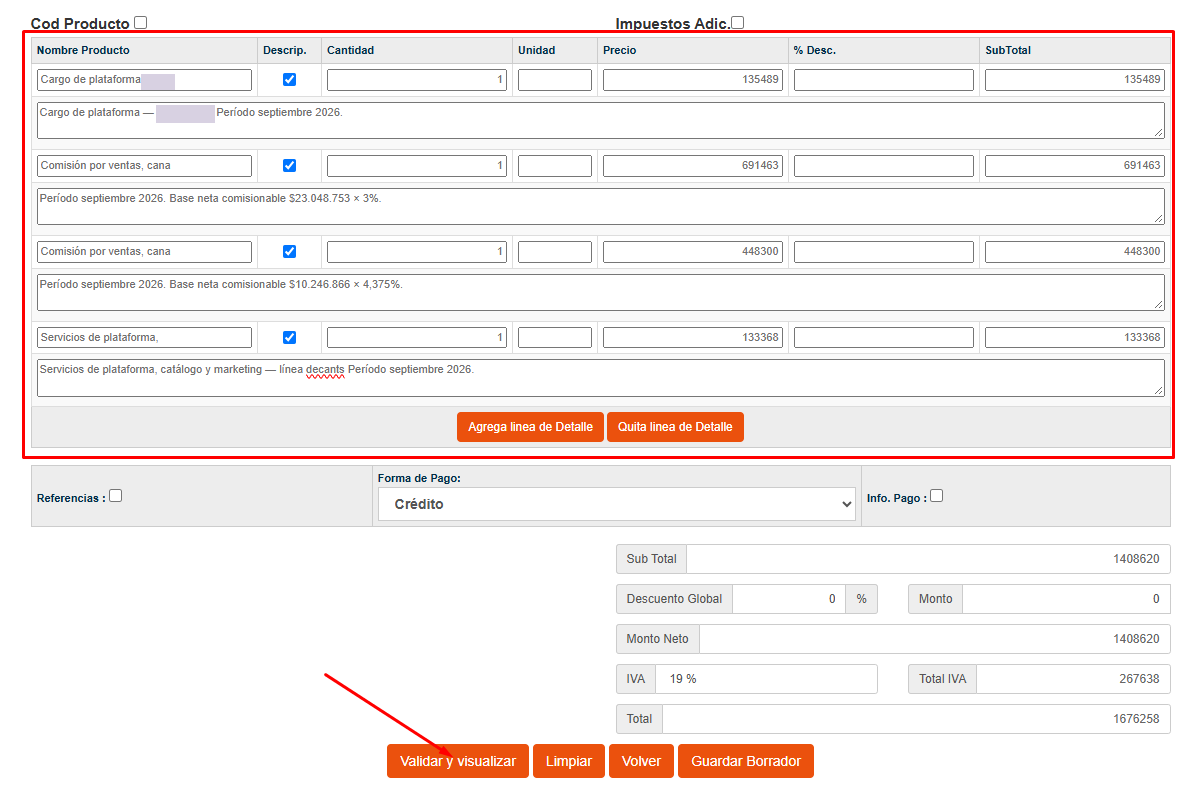The height and width of the screenshot is (791, 1190).
Task: Click Quita linea de Detalle button
Action: [675, 427]
